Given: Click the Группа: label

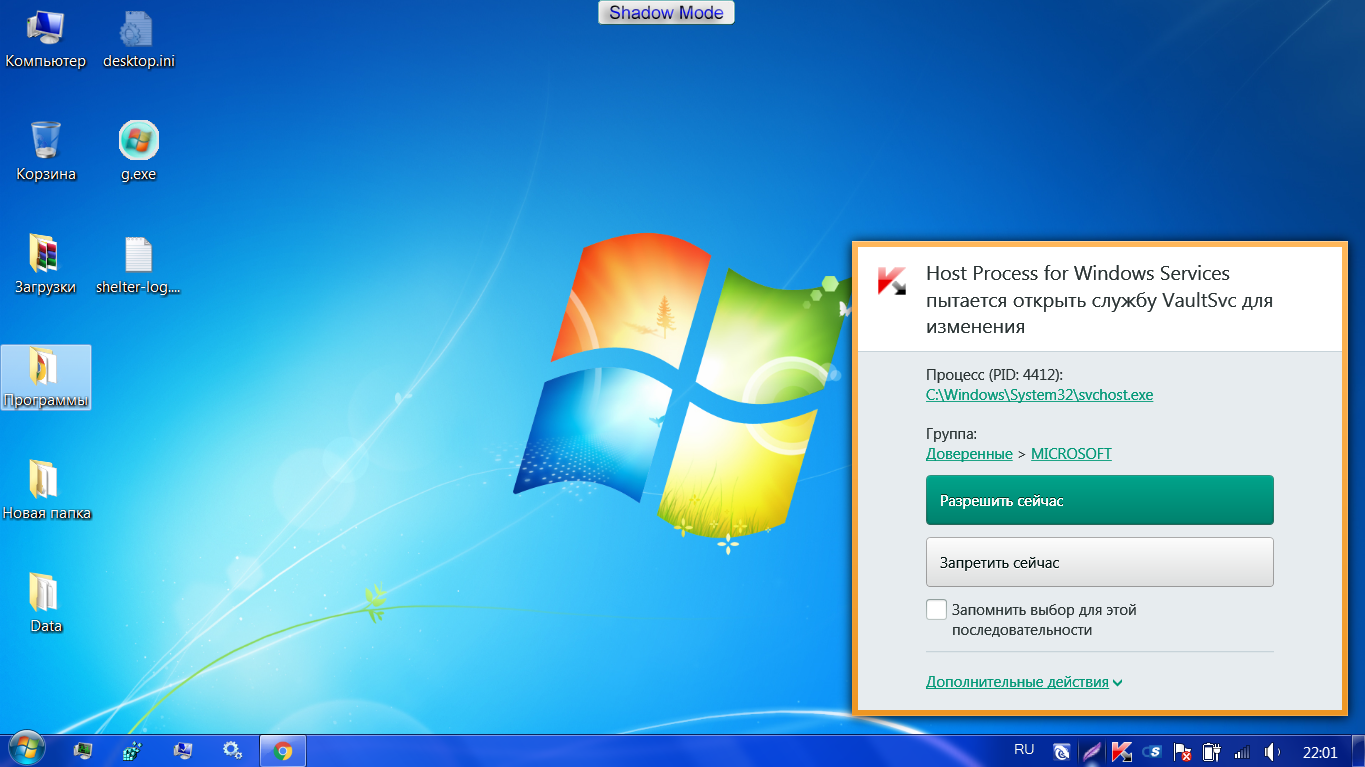Looking at the screenshot, I should click(x=951, y=434).
